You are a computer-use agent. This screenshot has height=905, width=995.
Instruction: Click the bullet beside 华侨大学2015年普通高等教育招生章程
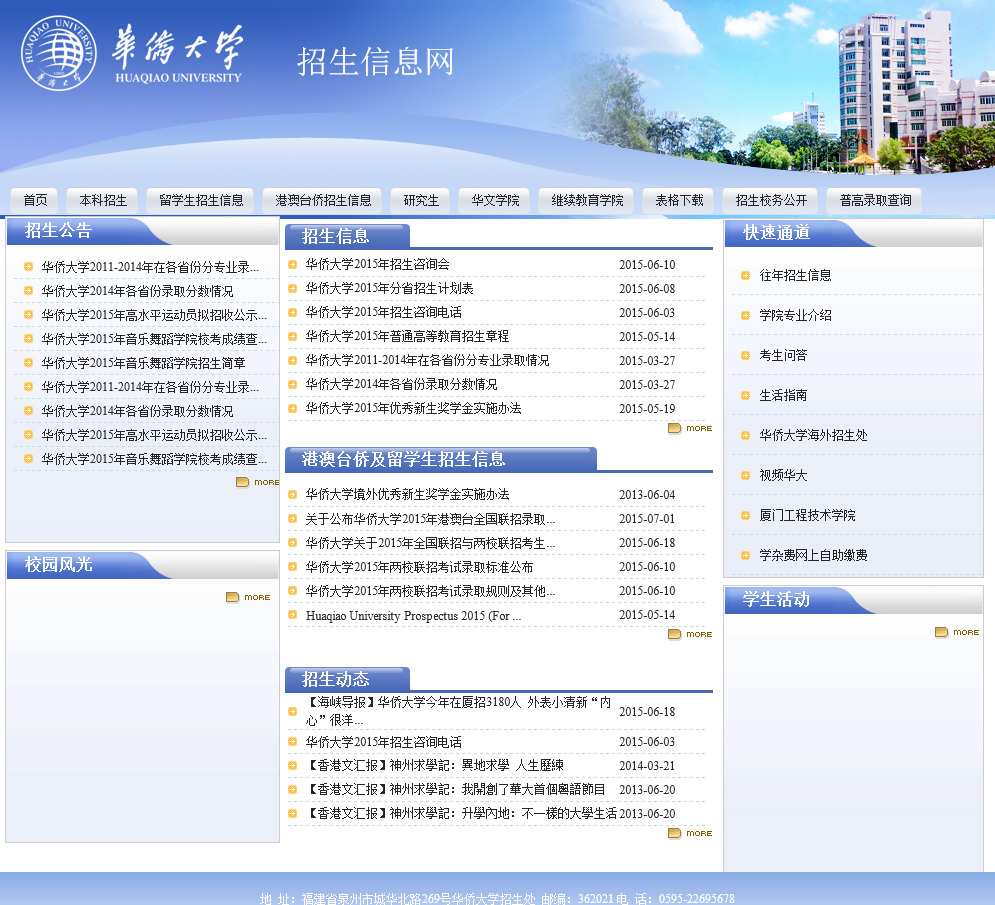(x=293, y=336)
